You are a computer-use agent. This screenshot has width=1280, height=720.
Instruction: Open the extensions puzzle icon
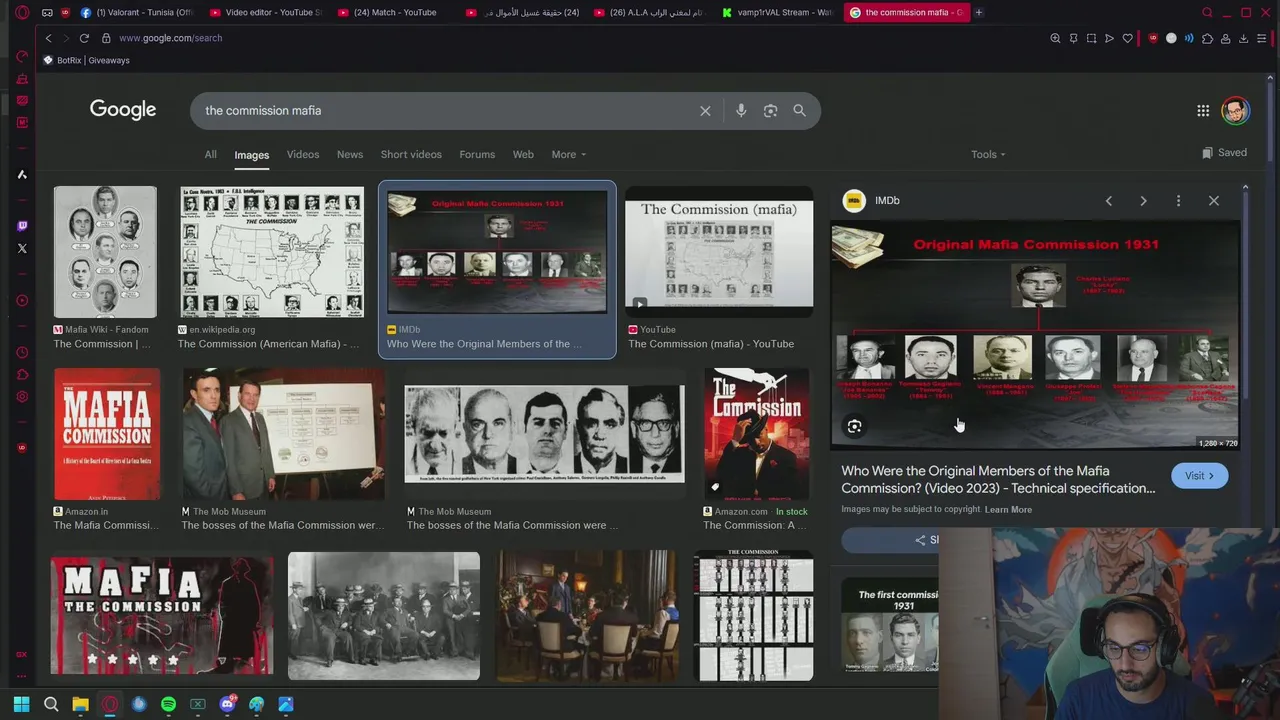click(x=1207, y=38)
